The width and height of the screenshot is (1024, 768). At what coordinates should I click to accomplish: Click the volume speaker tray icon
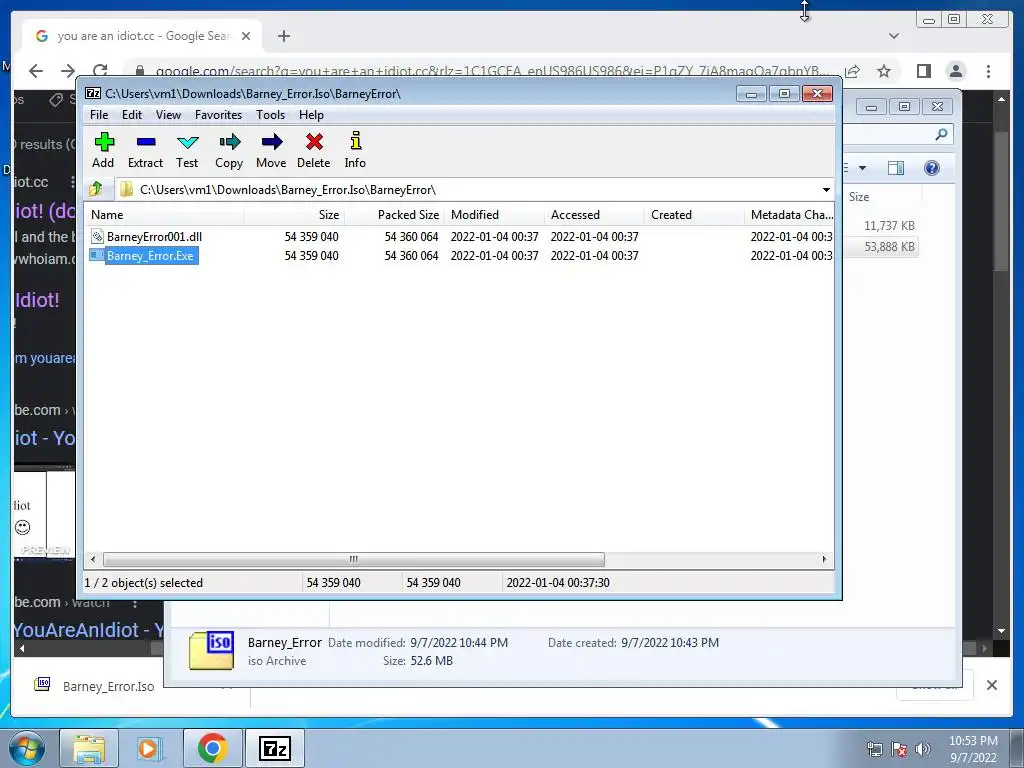click(923, 749)
